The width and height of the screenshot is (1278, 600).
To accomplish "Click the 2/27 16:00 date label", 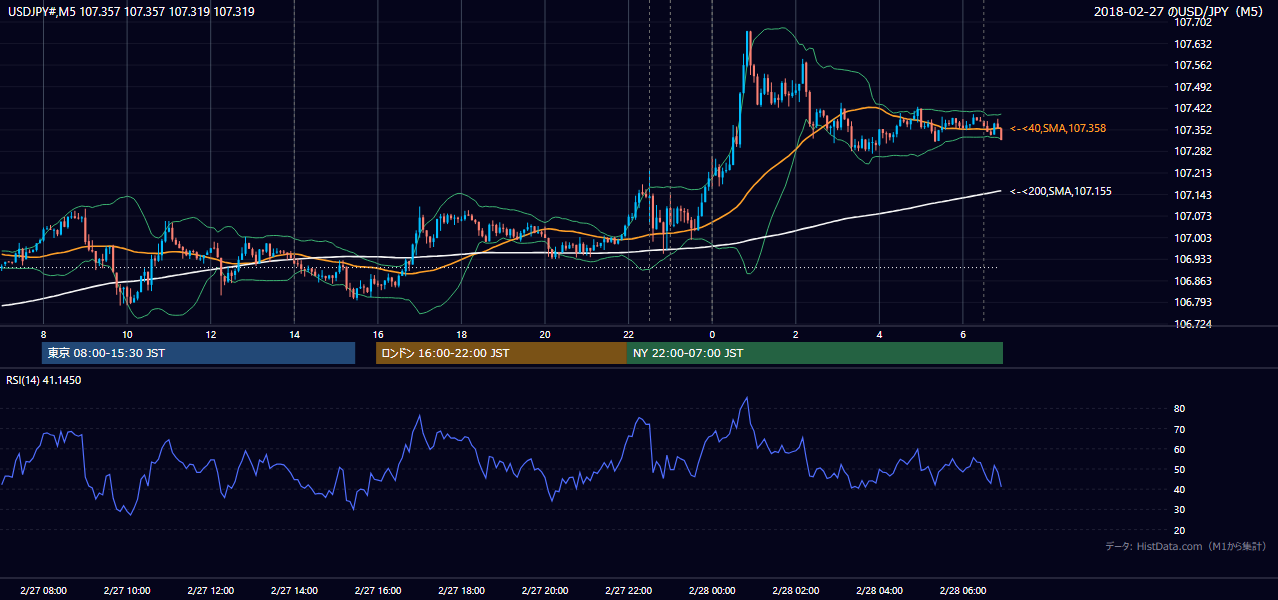I will (x=377, y=591).
